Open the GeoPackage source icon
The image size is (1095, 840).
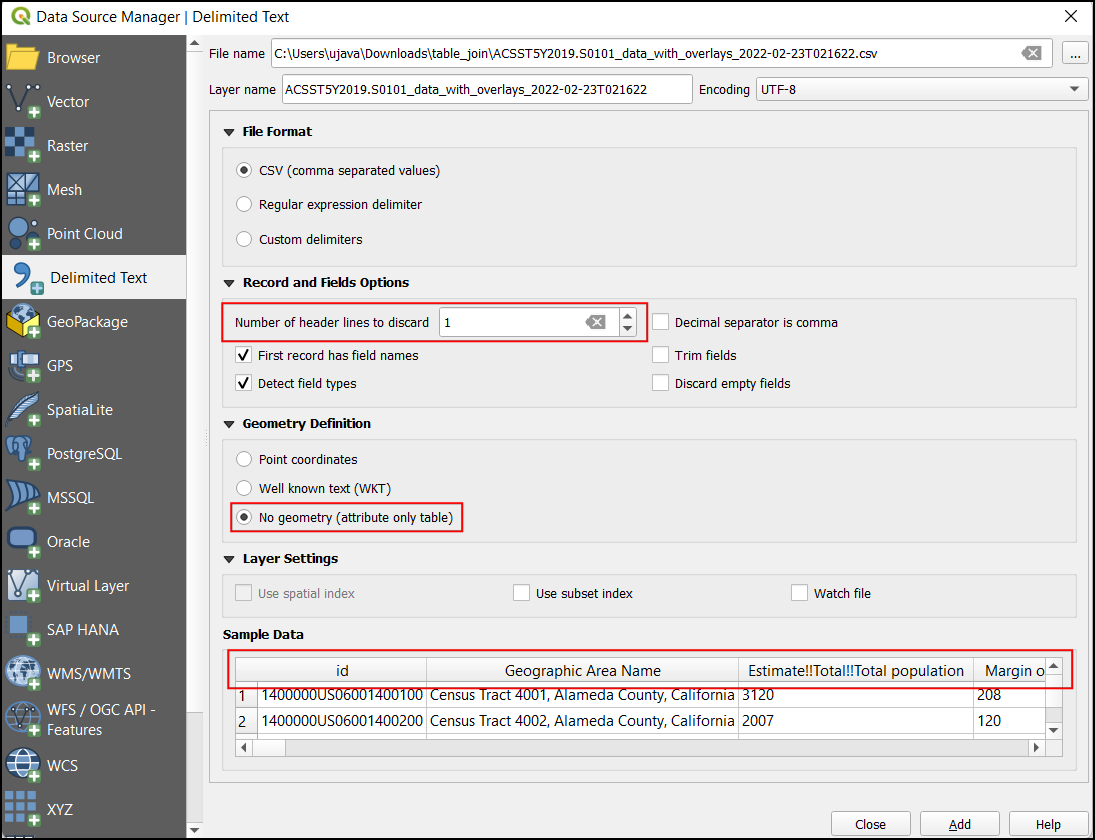[23, 322]
